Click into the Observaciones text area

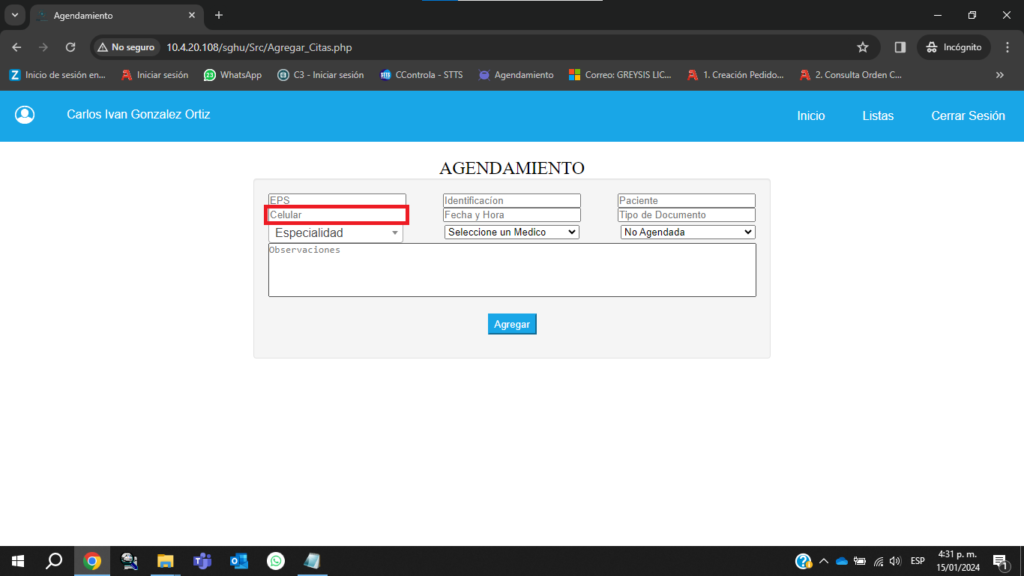(511, 270)
